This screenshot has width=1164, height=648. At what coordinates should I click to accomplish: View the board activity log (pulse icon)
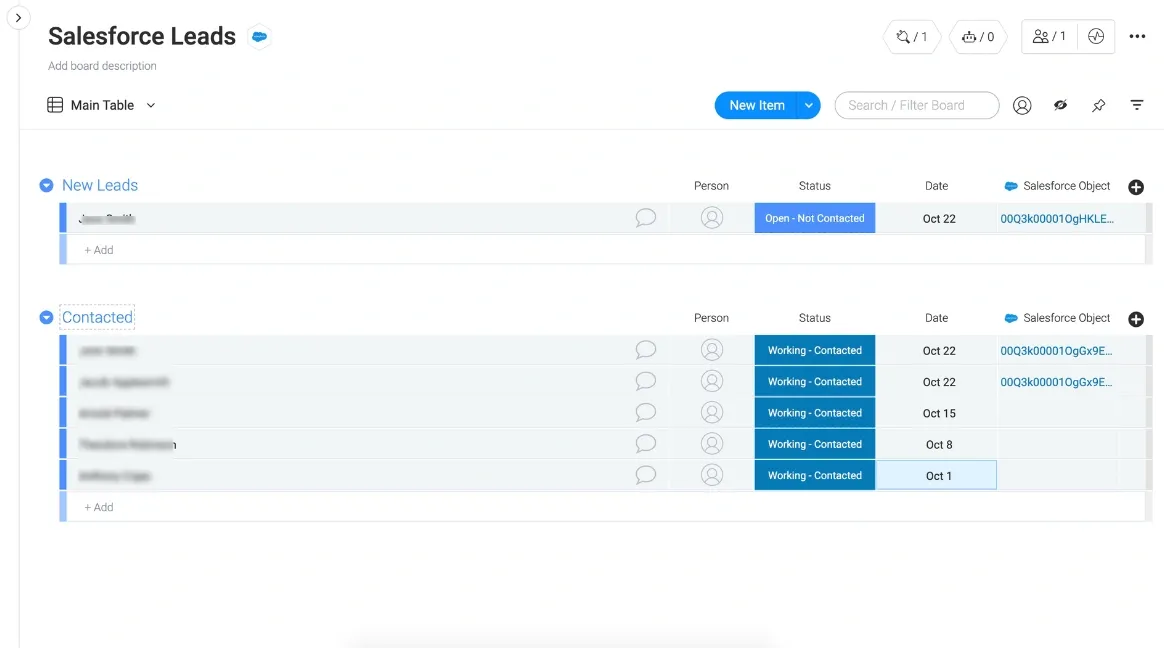pyautogui.click(x=1097, y=36)
